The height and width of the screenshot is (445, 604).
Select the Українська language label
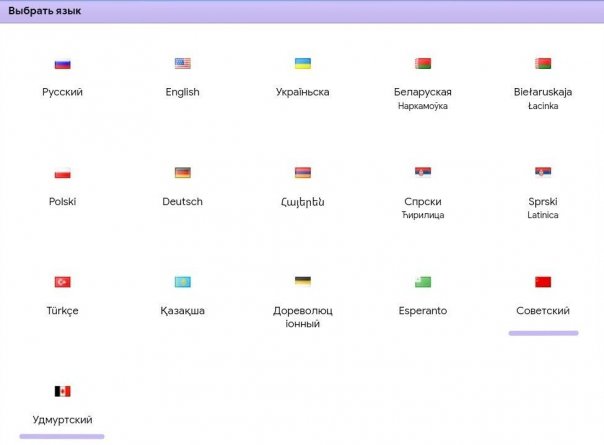click(303, 92)
